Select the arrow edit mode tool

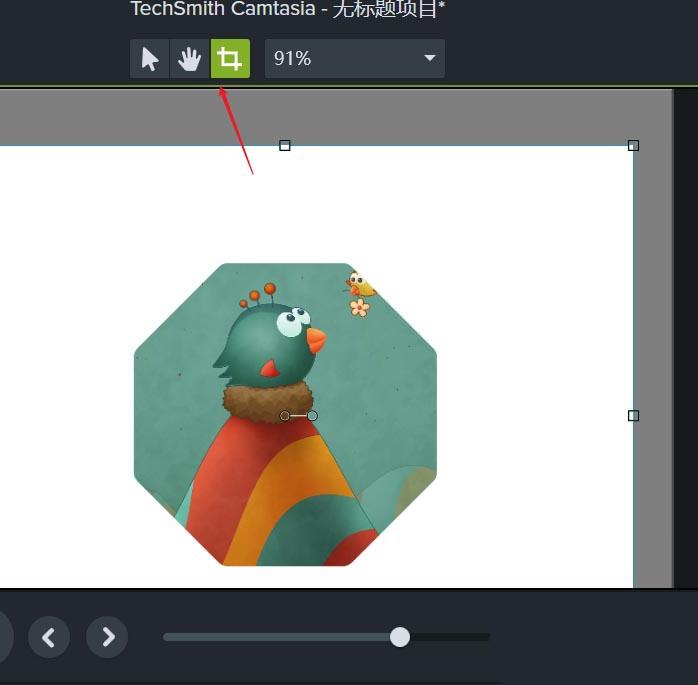tap(150, 58)
